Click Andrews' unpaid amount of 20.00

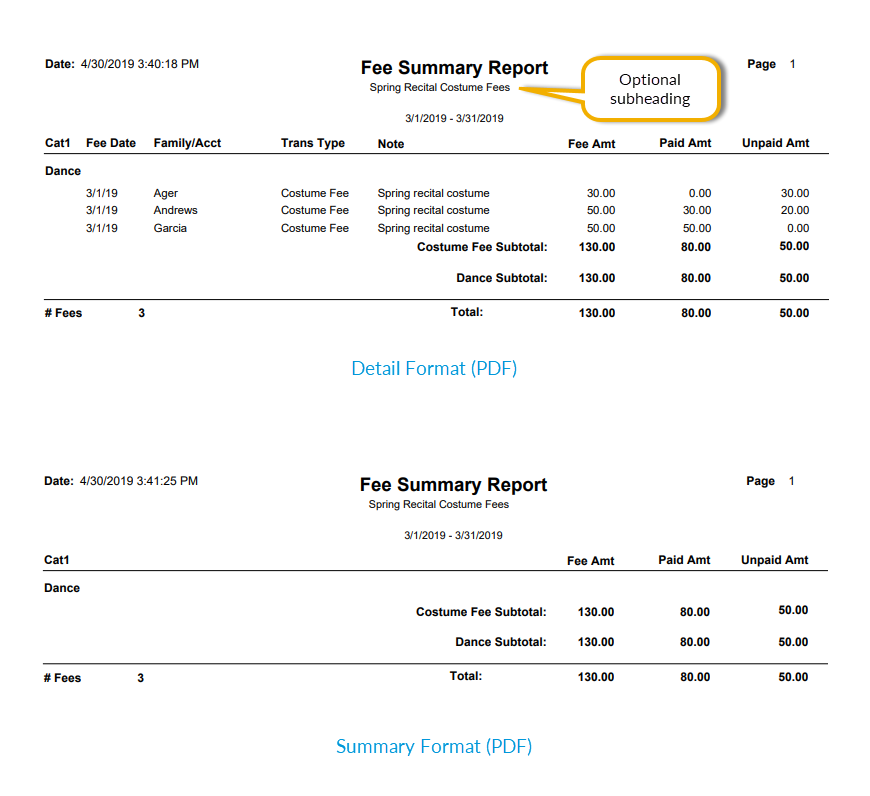[x=795, y=210]
